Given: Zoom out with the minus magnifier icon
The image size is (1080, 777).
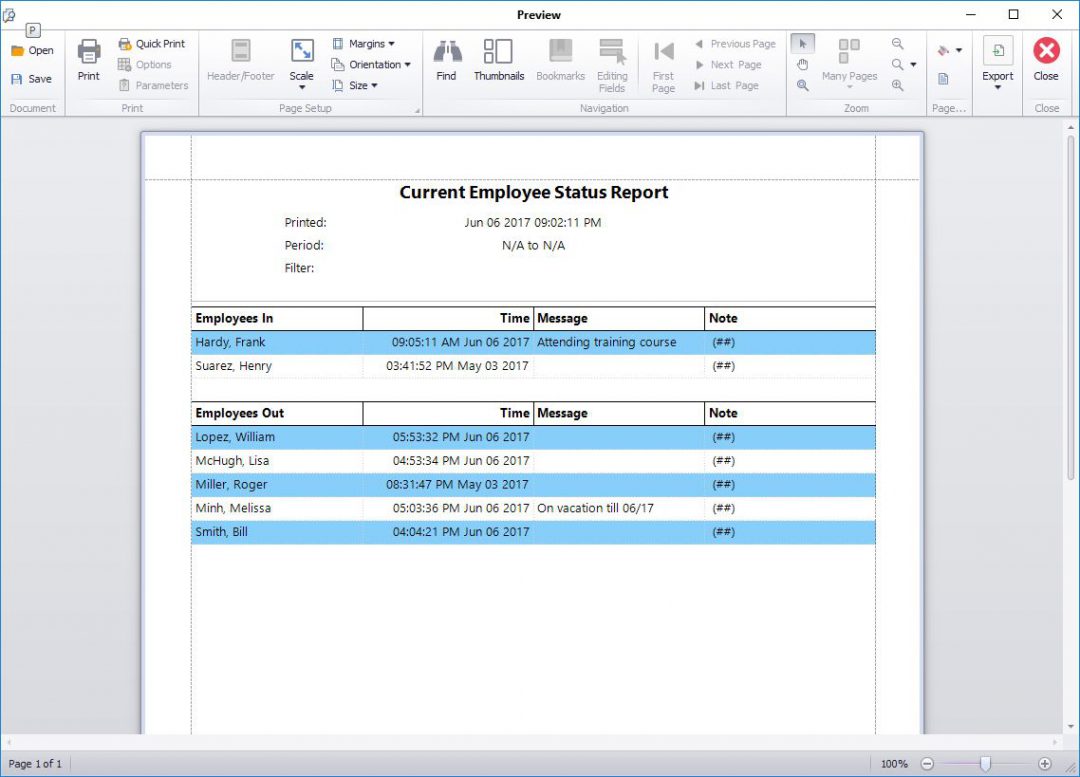Looking at the screenshot, I should 897,43.
